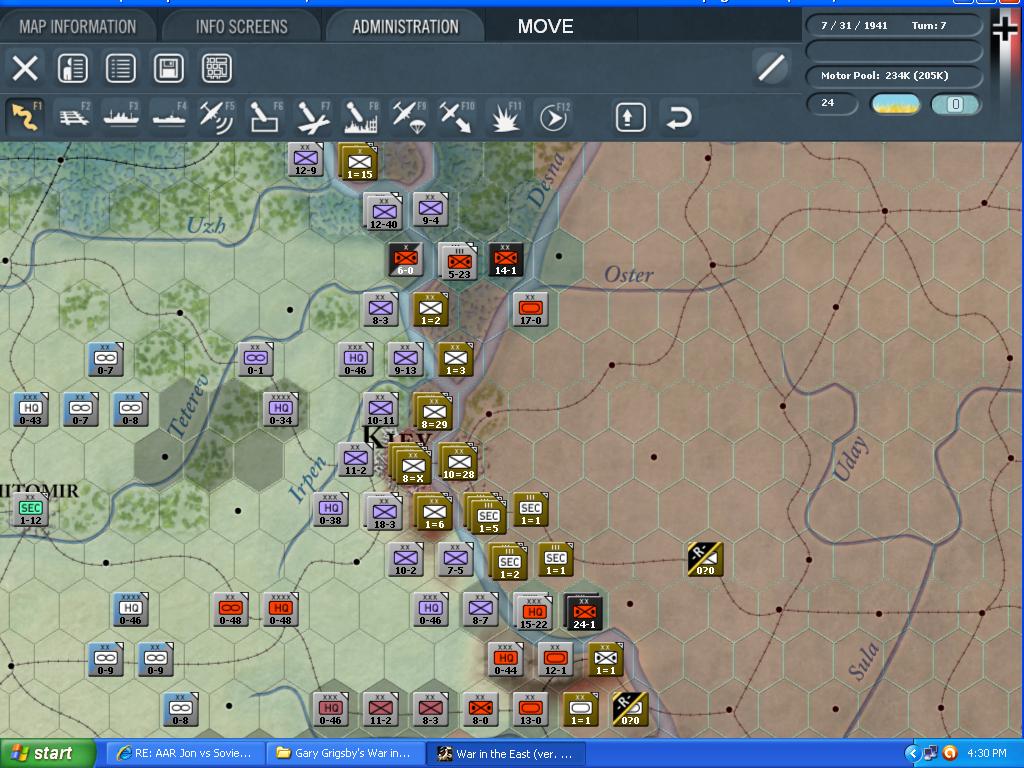1024x768 pixels.
Task: Click the date field 7/31/1941 Turn 7
Action: [x=894, y=25]
